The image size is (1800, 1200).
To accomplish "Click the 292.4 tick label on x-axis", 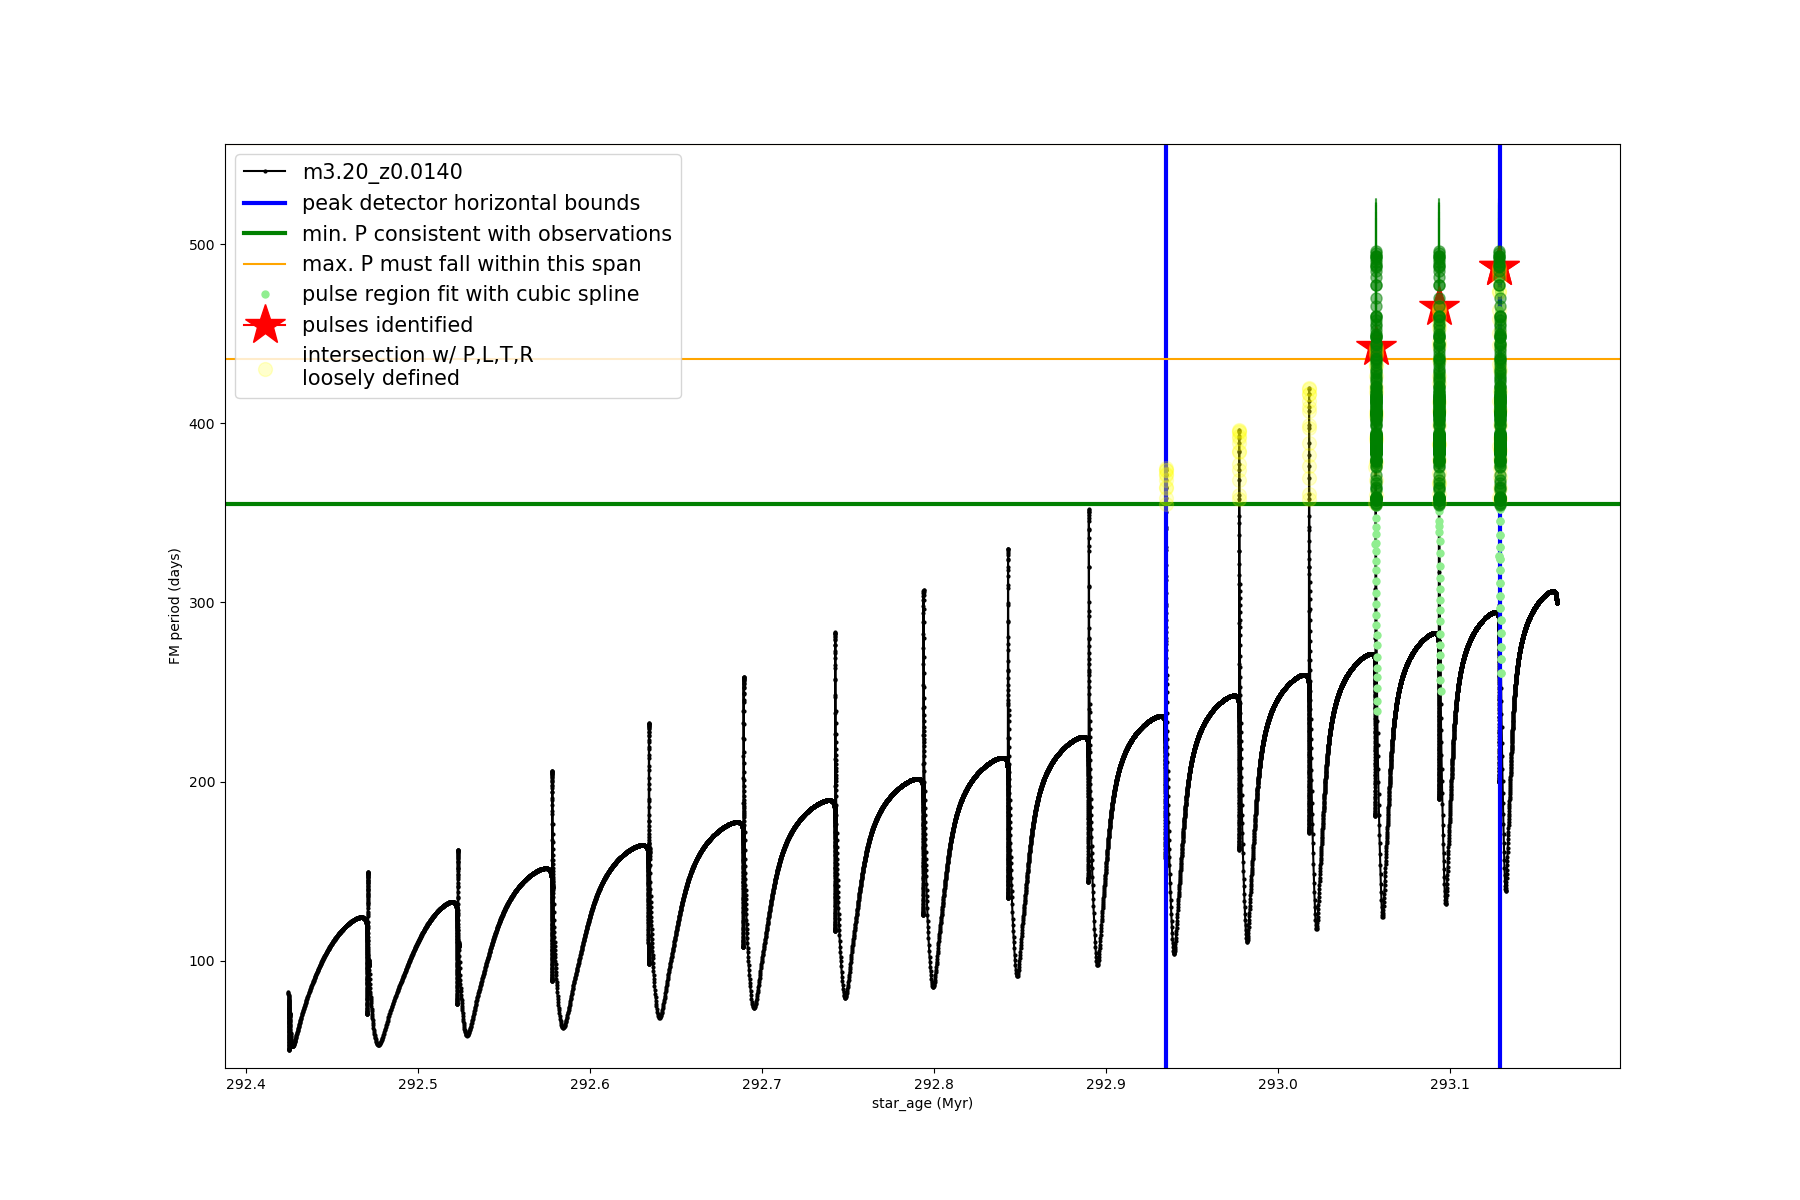I will tap(246, 1084).
